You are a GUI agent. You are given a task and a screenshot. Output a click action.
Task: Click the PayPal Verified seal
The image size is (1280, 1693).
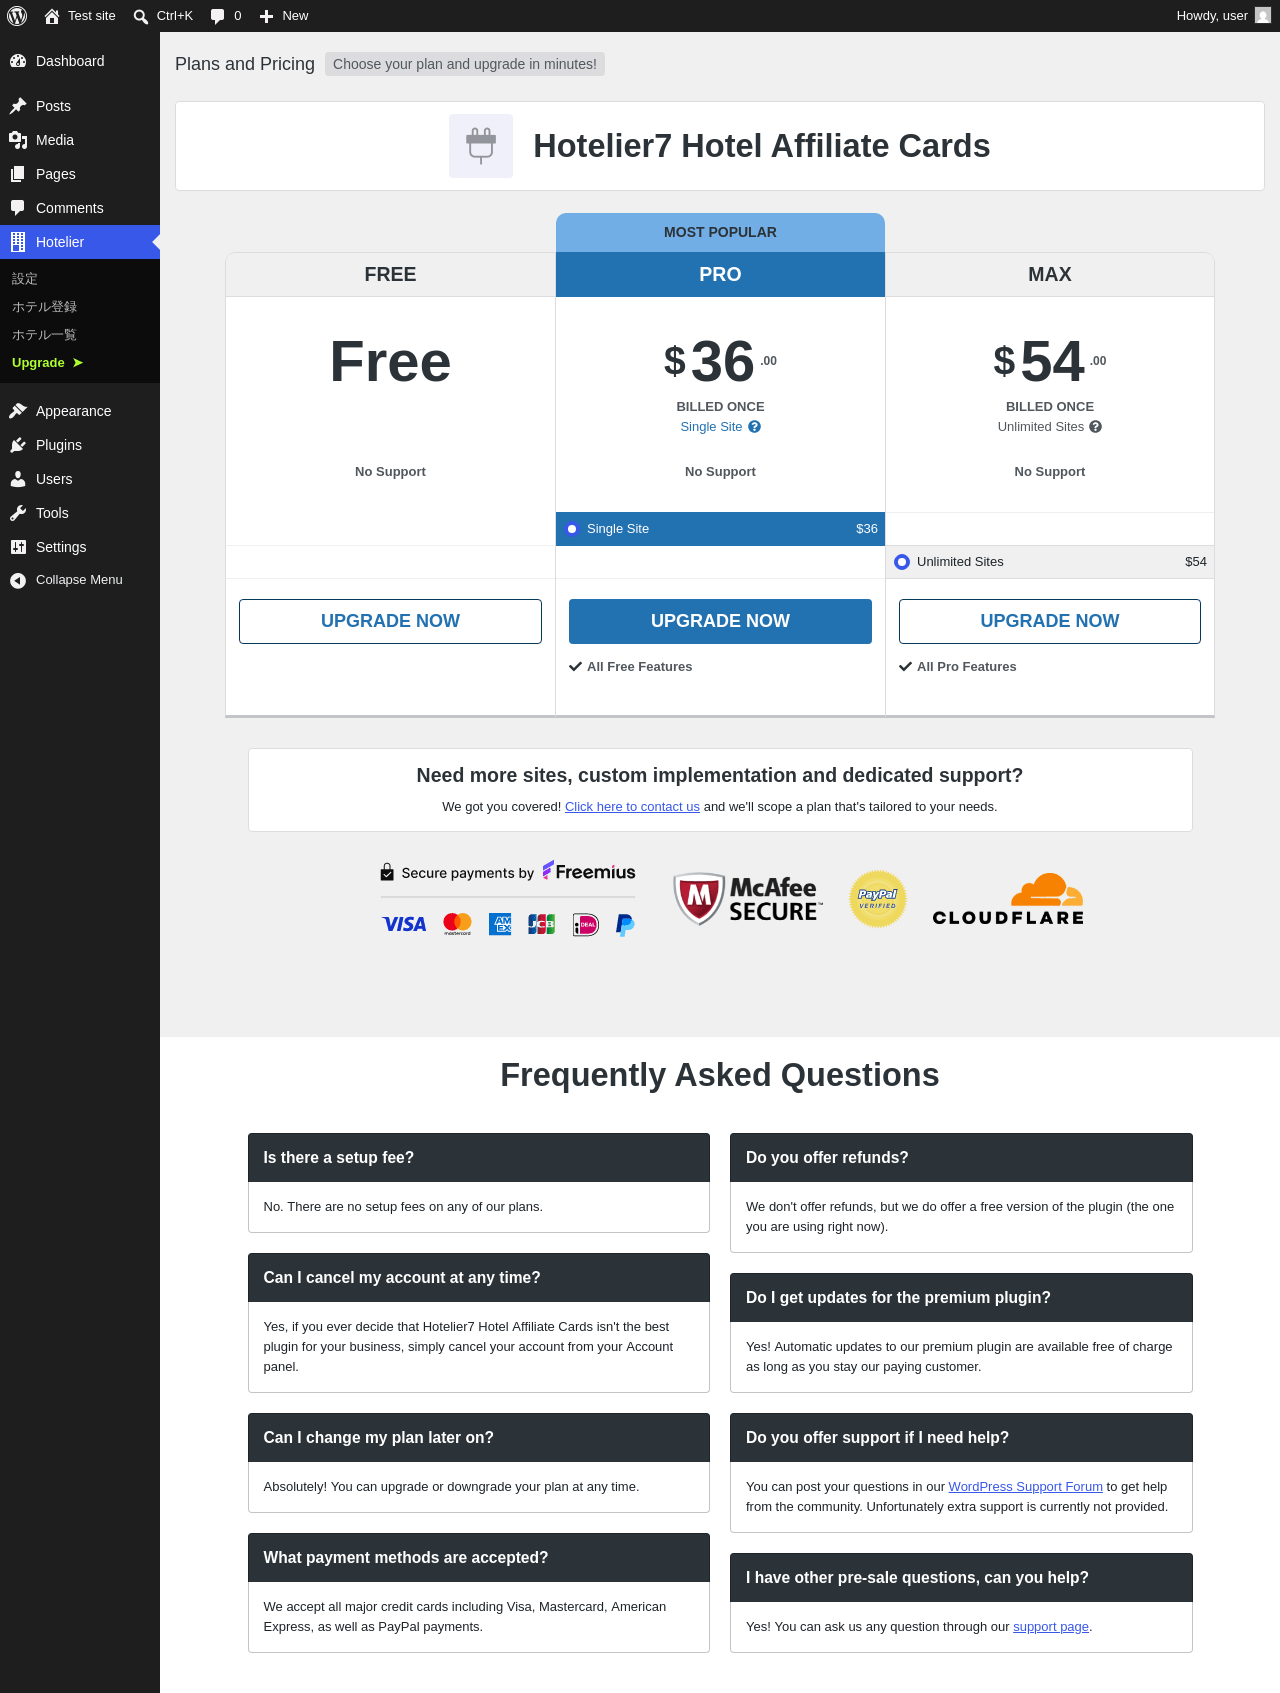(878, 898)
